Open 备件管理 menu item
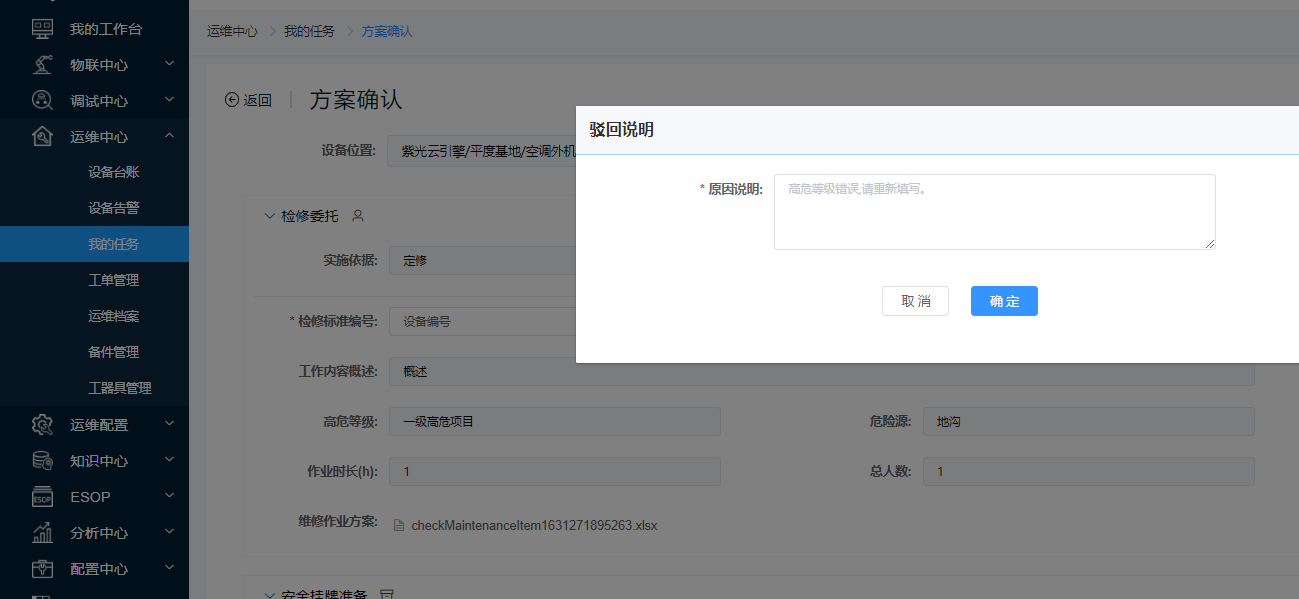Screen dimensions: 1299x599 [113, 352]
